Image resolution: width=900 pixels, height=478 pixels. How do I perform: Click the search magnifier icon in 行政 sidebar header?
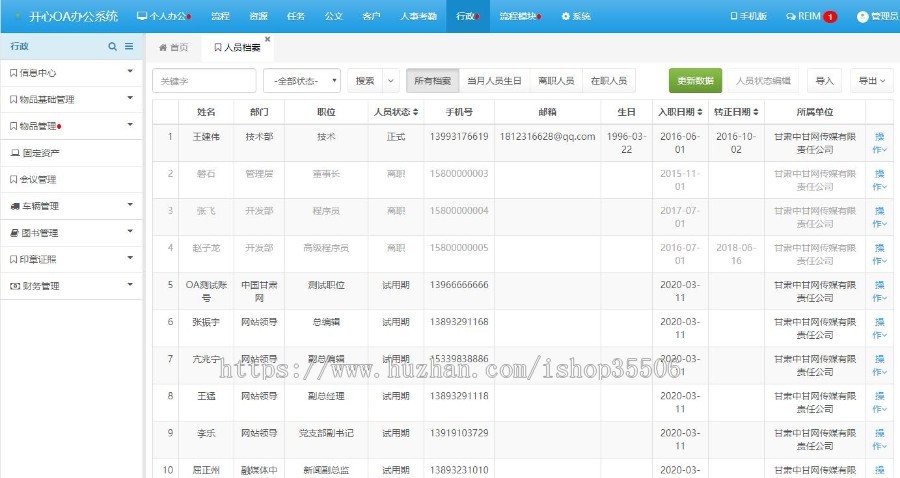point(112,46)
